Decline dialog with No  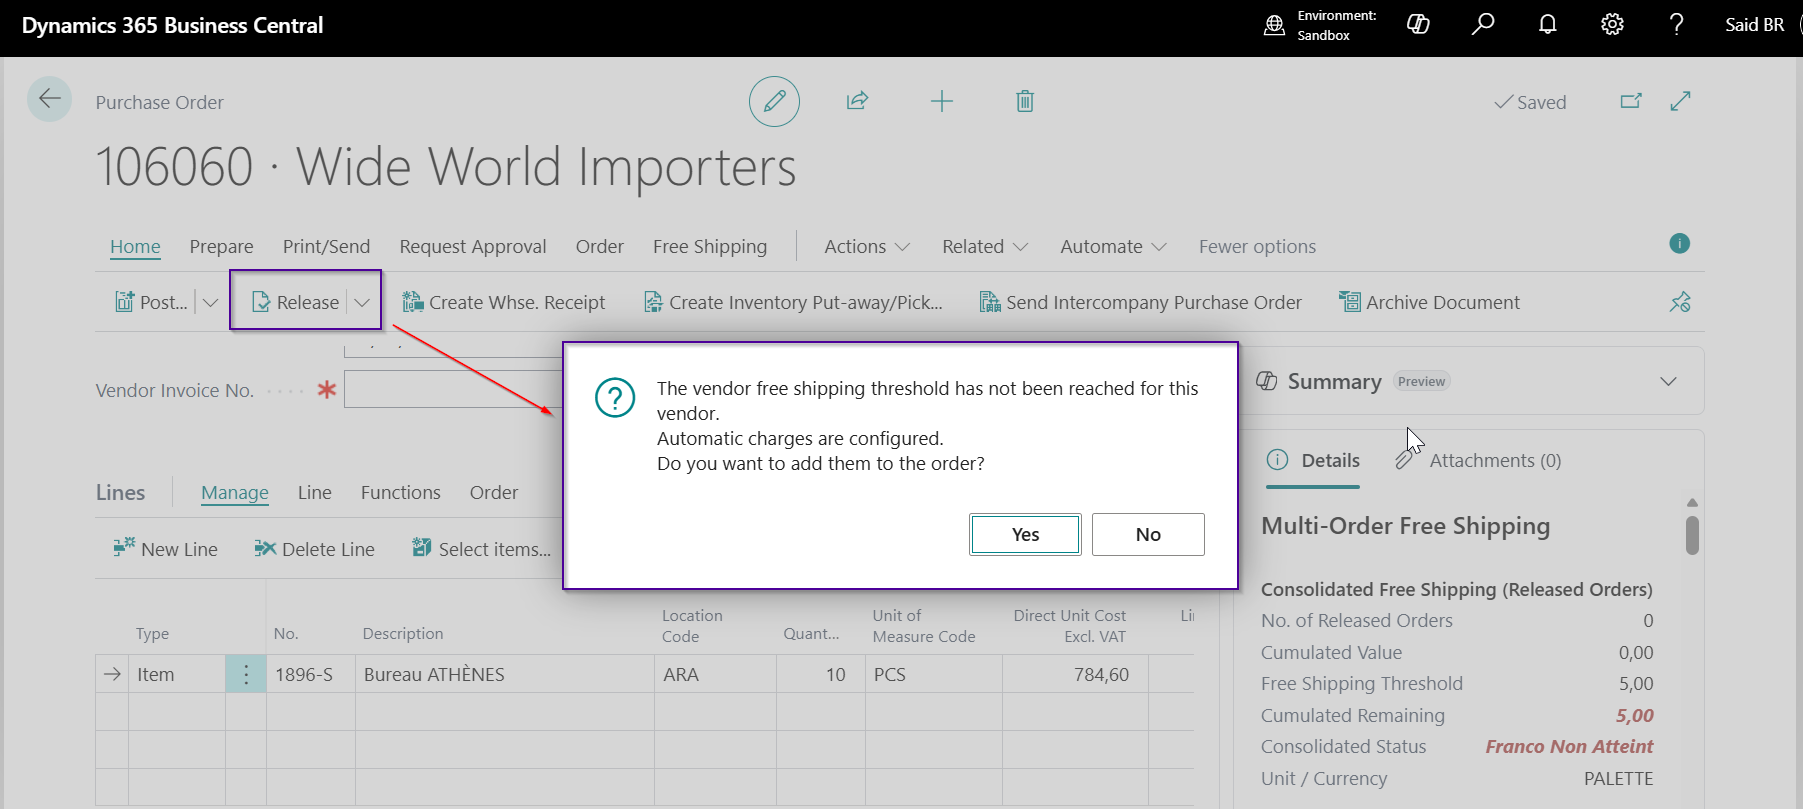pyautogui.click(x=1148, y=534)
